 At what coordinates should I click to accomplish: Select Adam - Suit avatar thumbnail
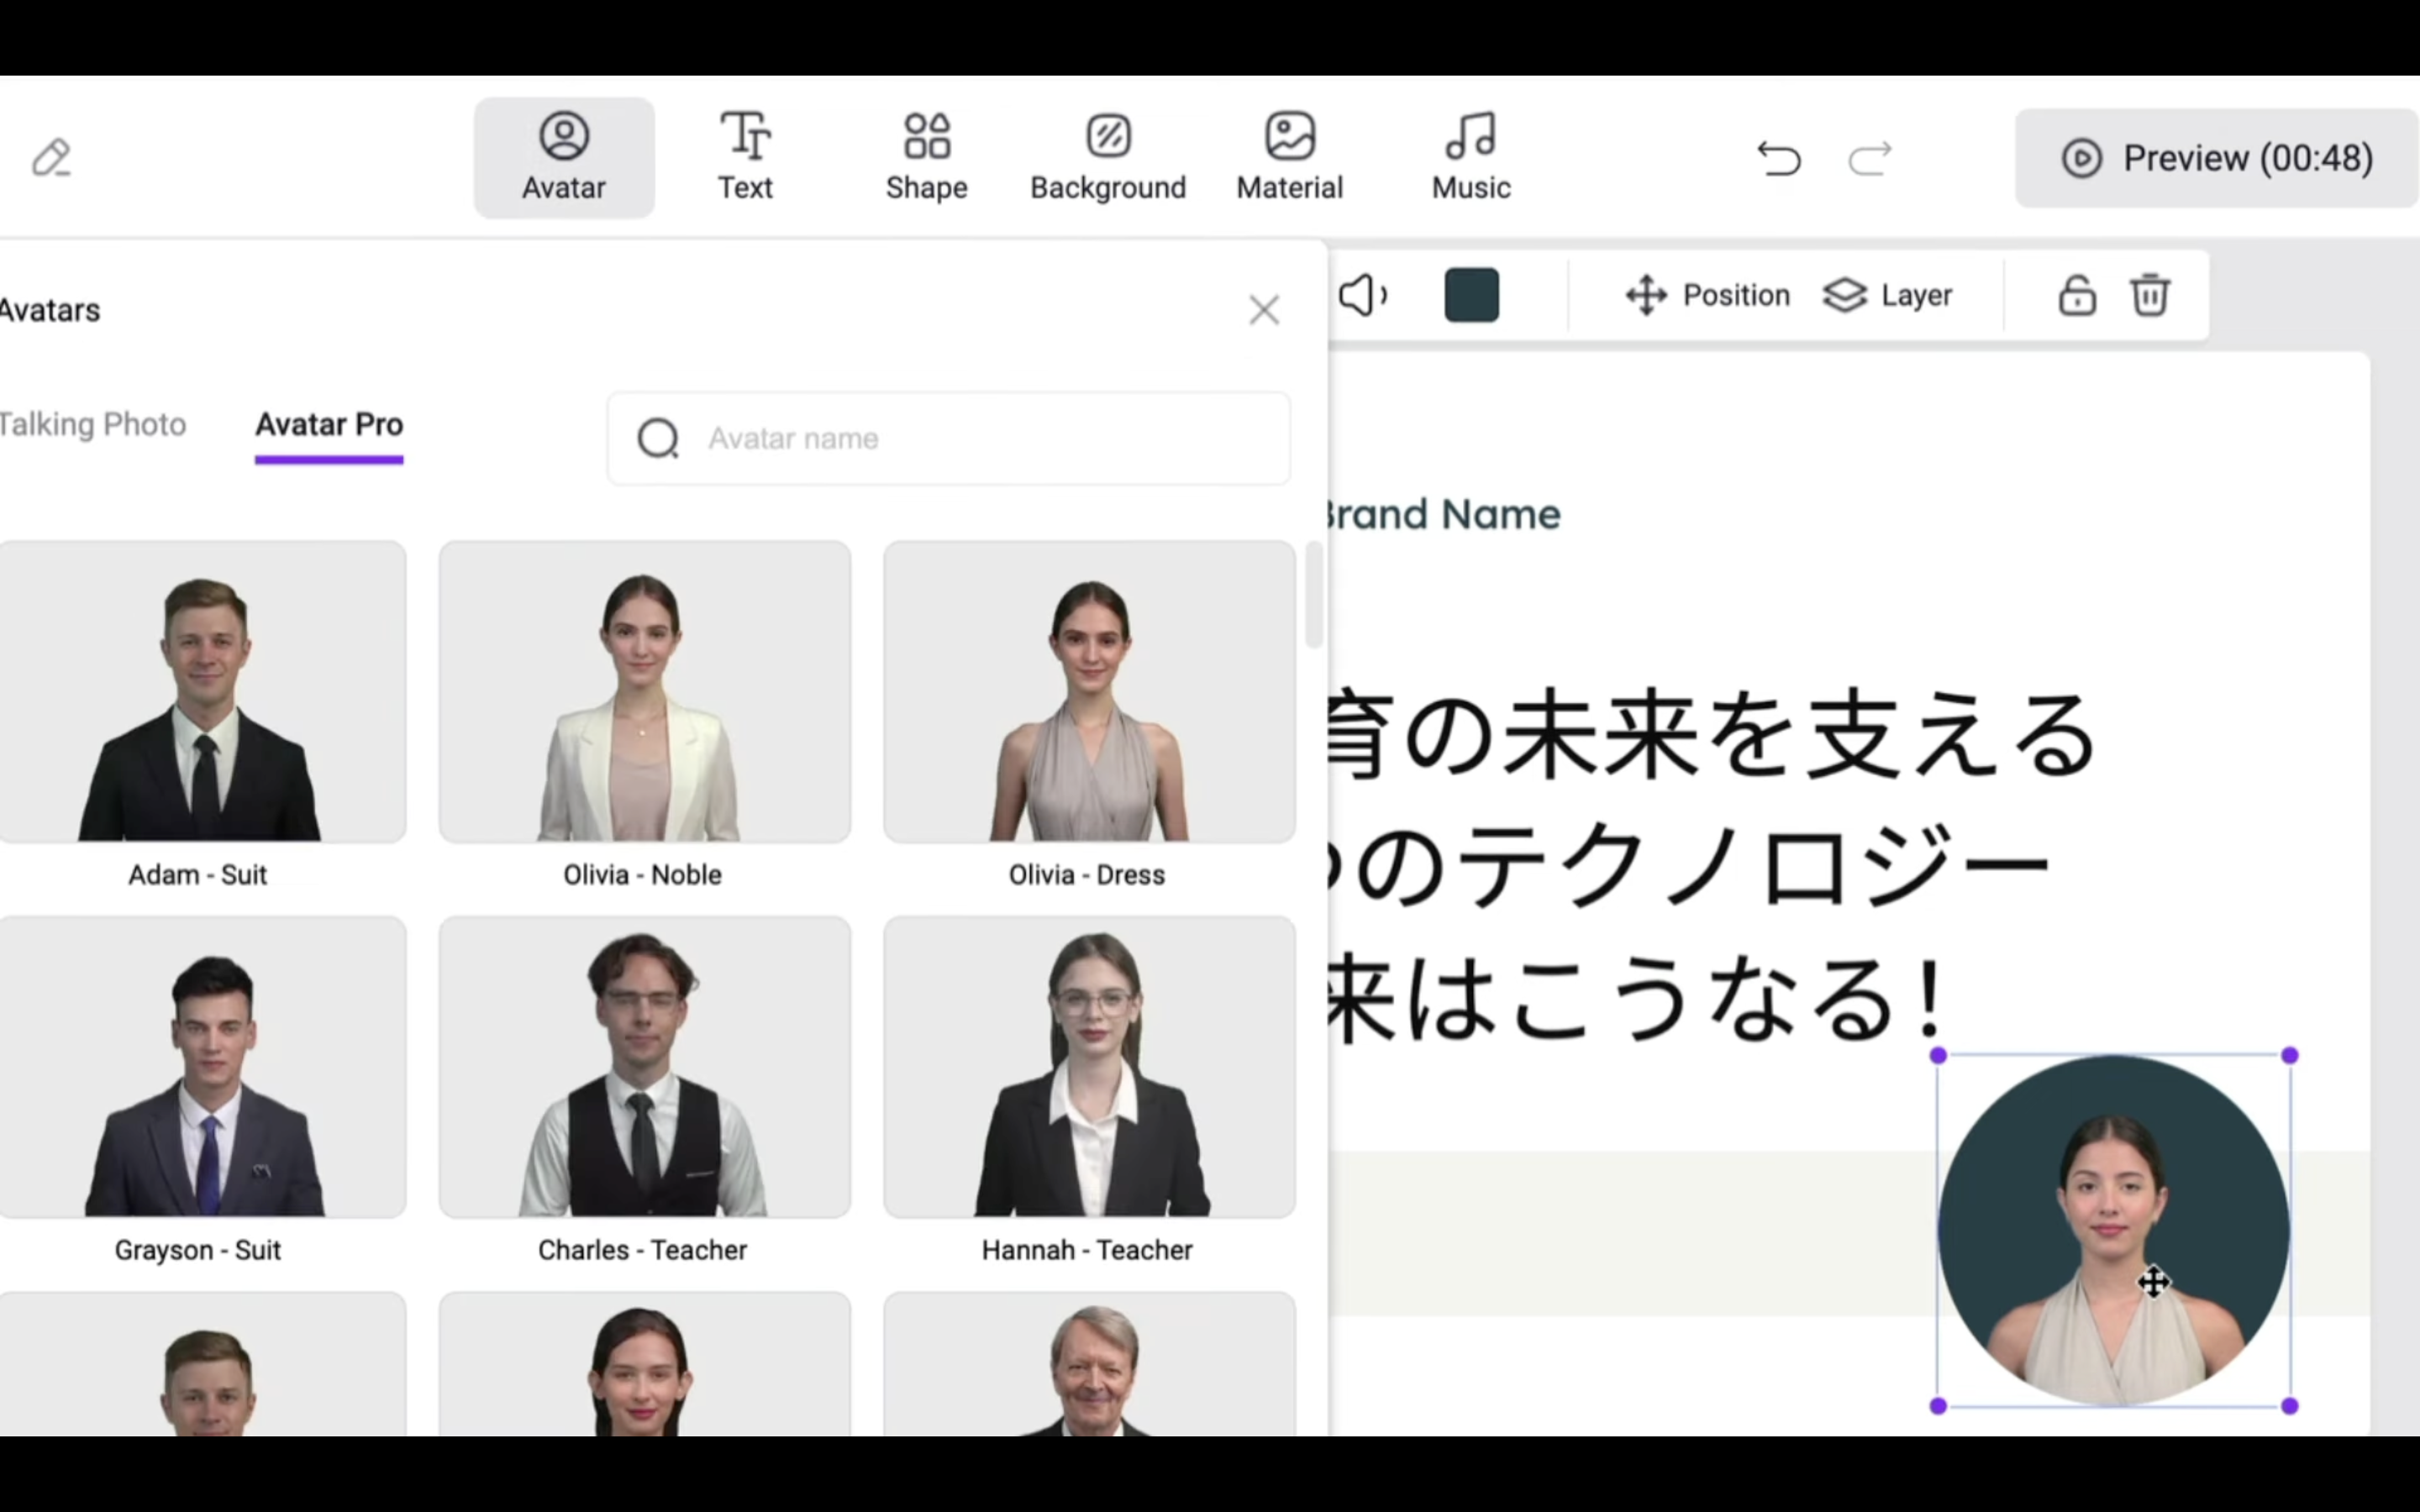[202, 692]
